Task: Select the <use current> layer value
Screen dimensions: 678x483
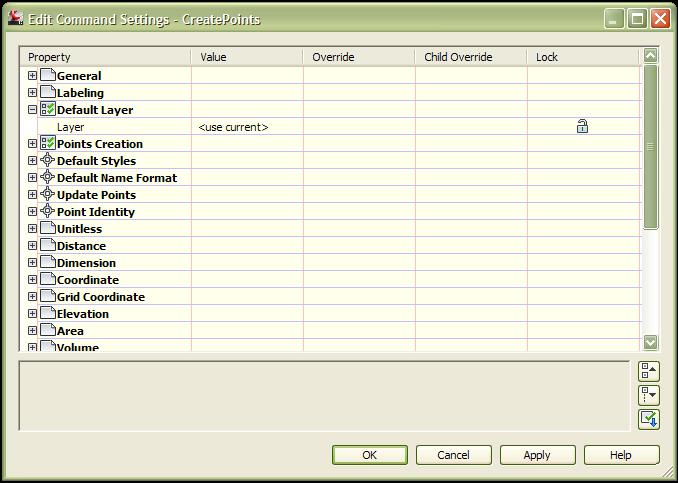Action: tap(233, 127)
